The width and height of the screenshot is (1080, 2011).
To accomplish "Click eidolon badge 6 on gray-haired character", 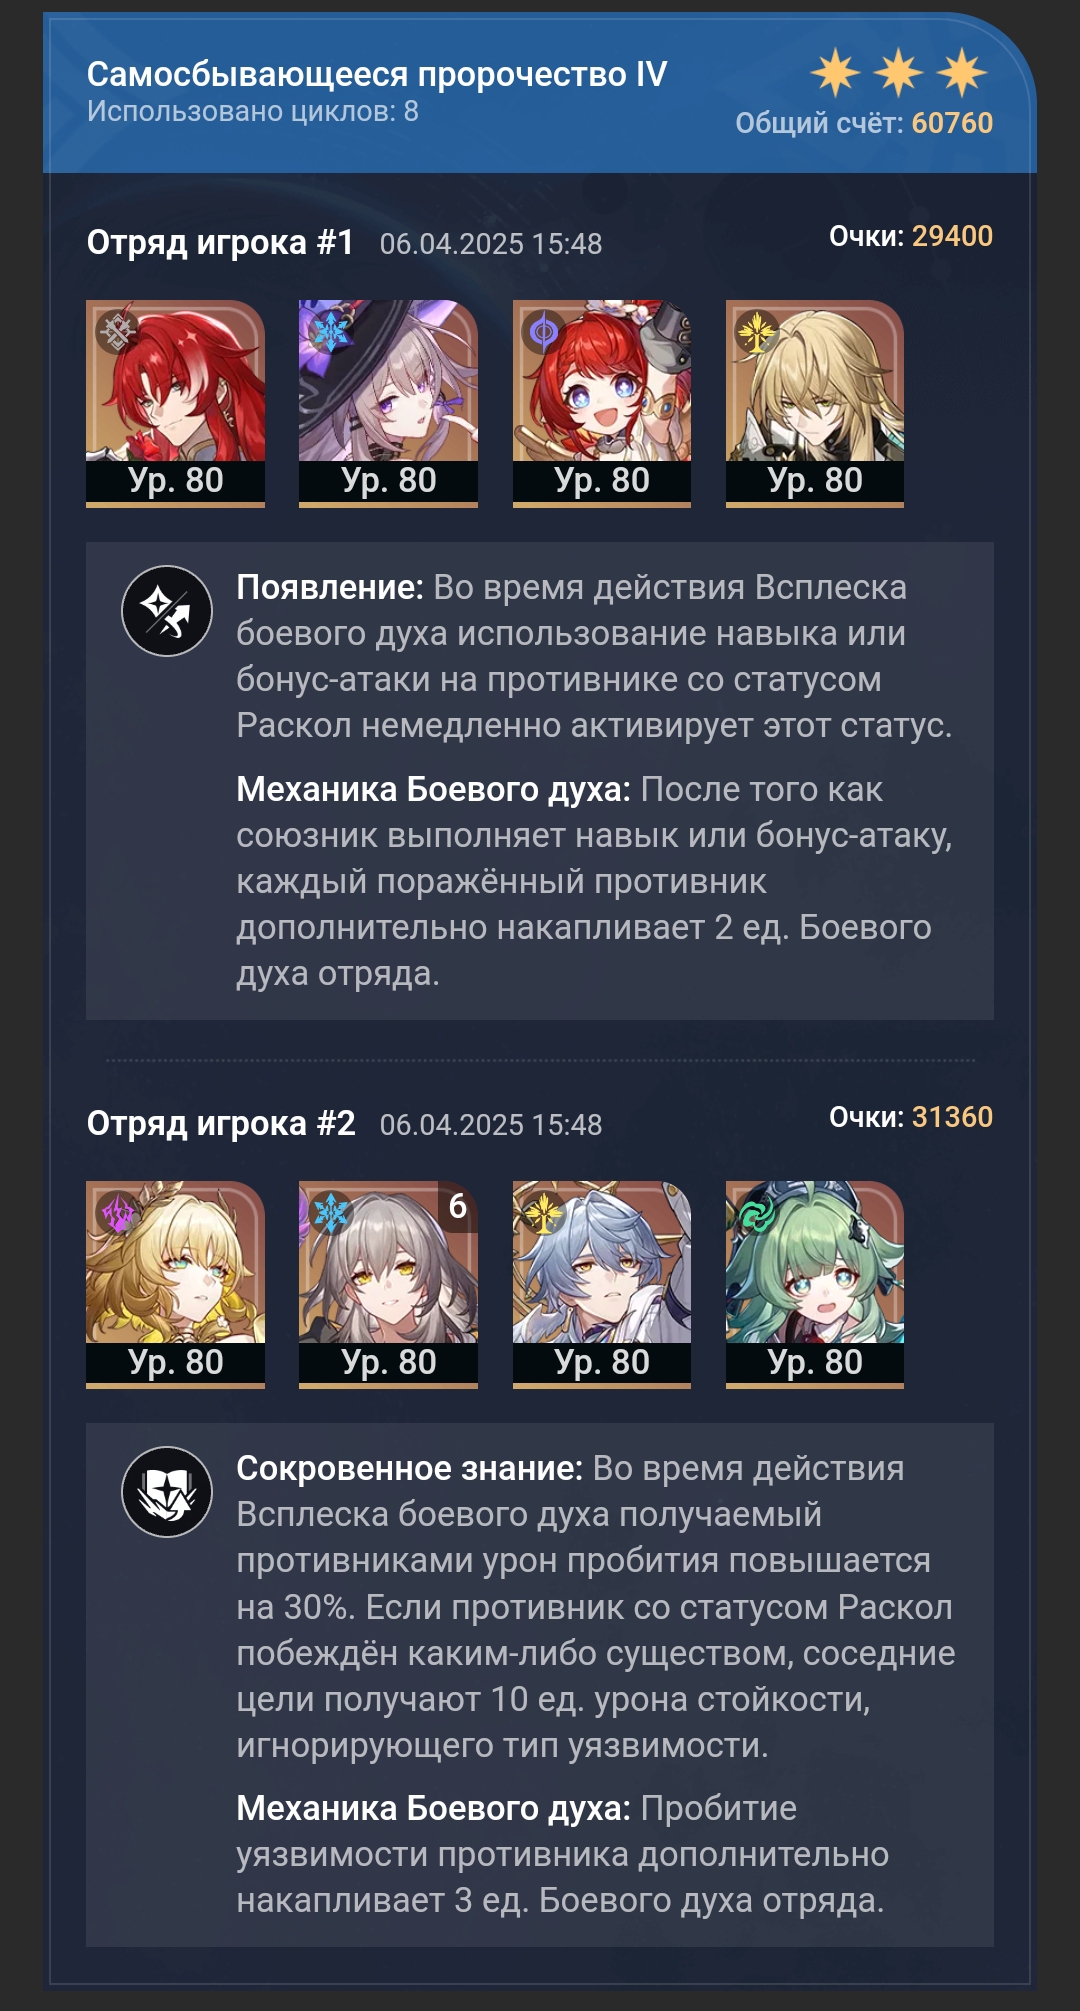I will [x=458, y=1206].
